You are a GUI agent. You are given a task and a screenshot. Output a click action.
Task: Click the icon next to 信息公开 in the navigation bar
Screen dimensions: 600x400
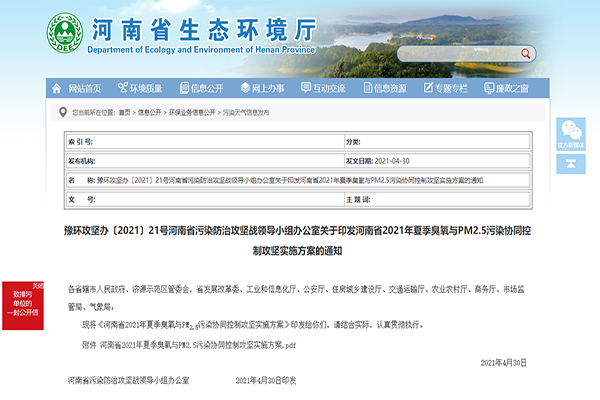click(x=183, y=88)
